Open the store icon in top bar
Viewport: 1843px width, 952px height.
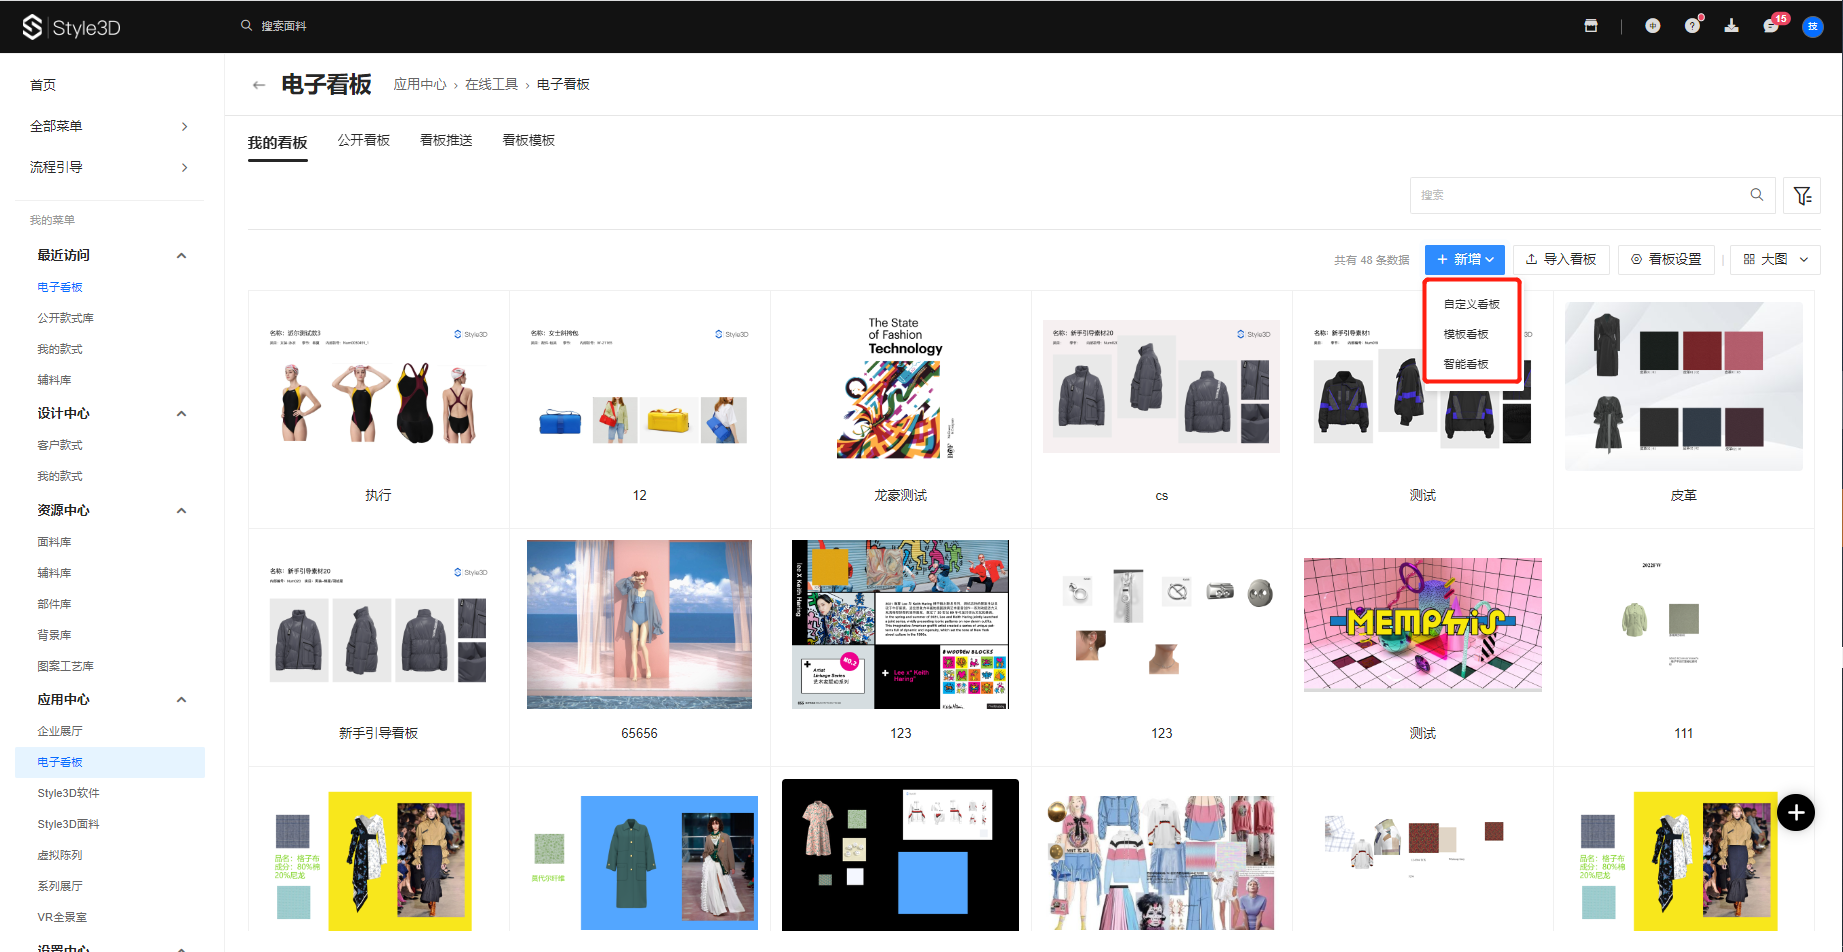tap(1591, 26)
